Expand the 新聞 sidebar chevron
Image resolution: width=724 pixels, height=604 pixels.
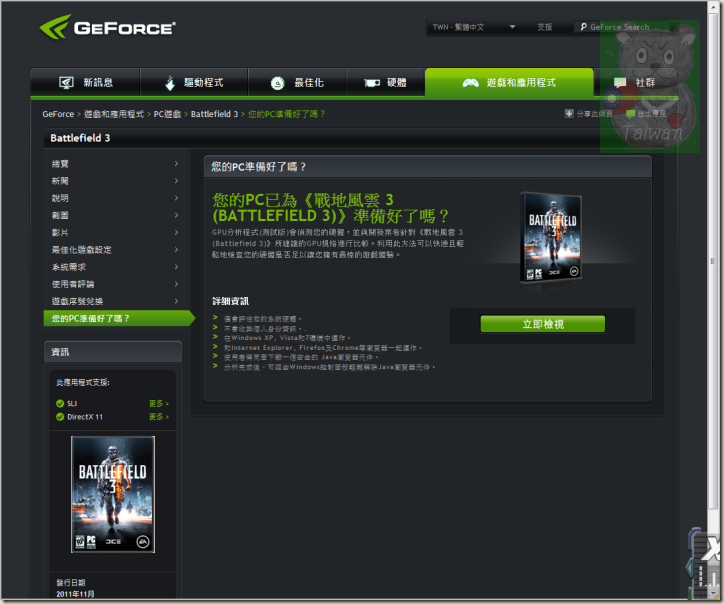click(176, 181)
